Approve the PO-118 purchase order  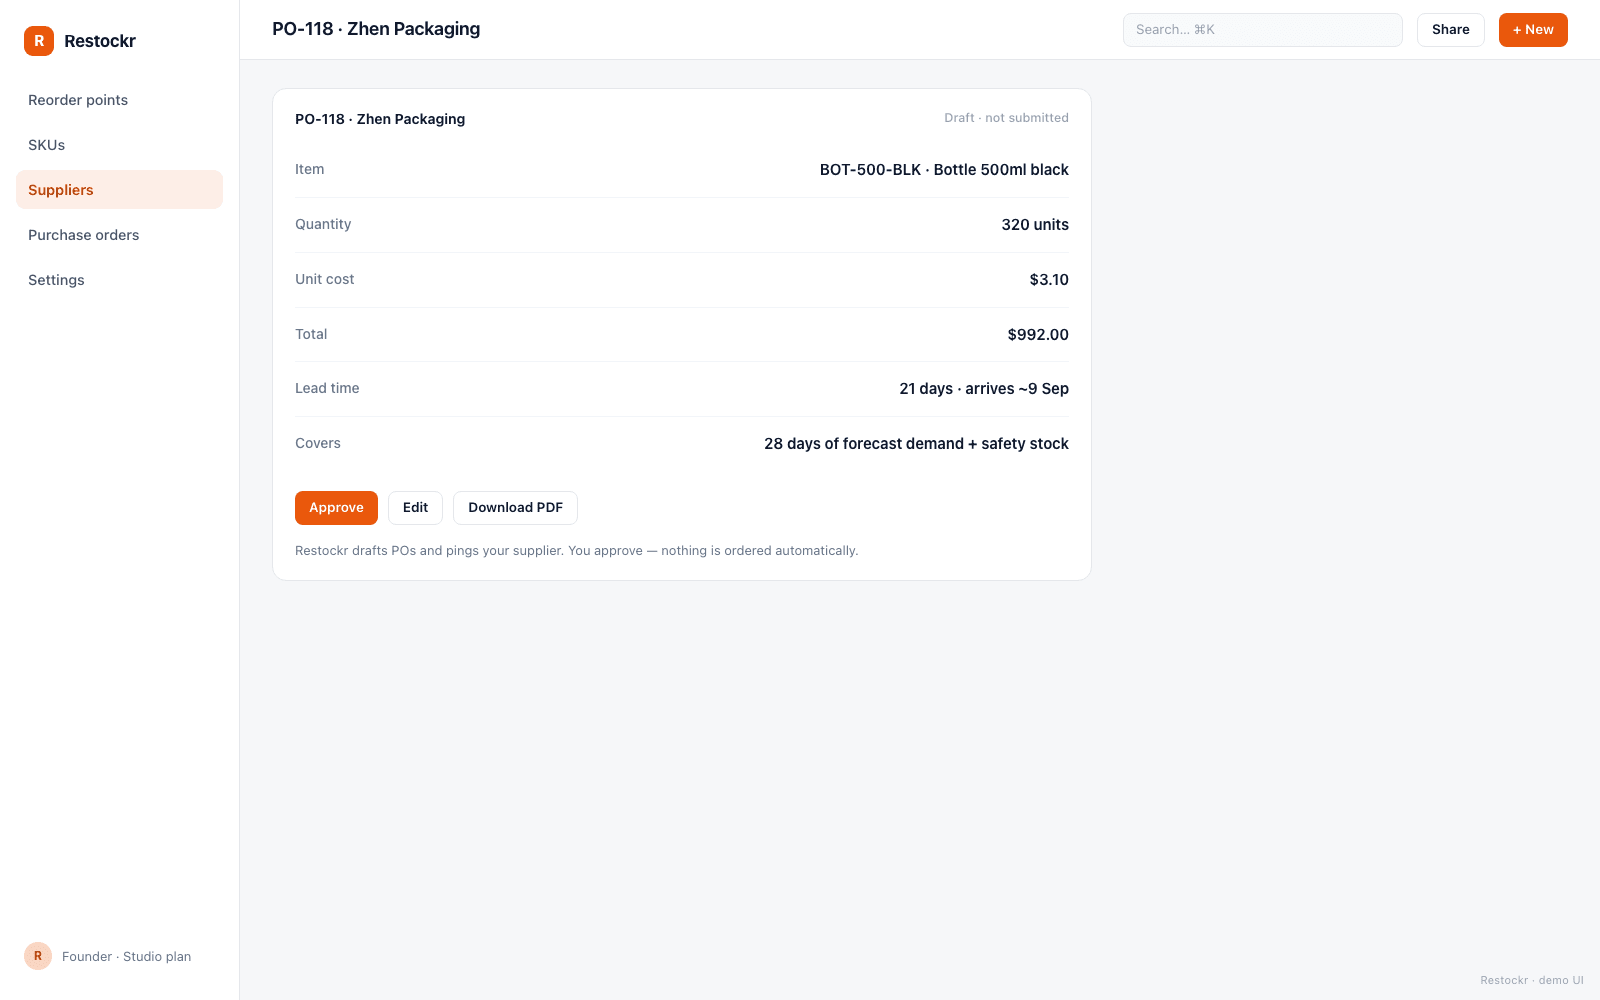[x=336, y=508]
